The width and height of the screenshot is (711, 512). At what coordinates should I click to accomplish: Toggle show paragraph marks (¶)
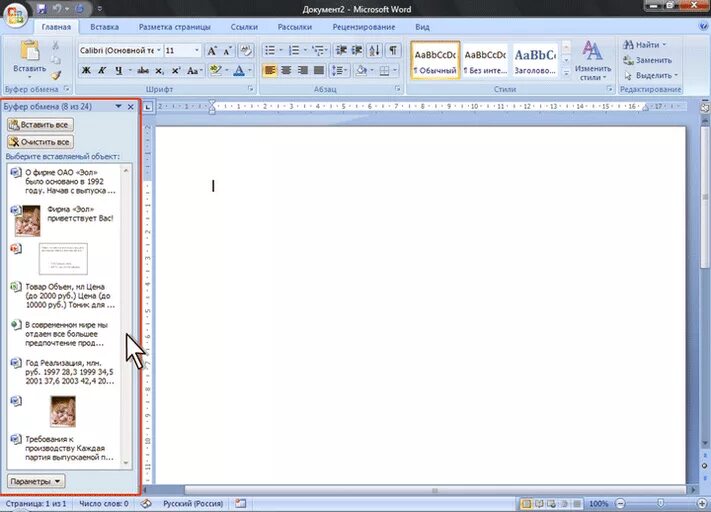click(x=393, y=50)
